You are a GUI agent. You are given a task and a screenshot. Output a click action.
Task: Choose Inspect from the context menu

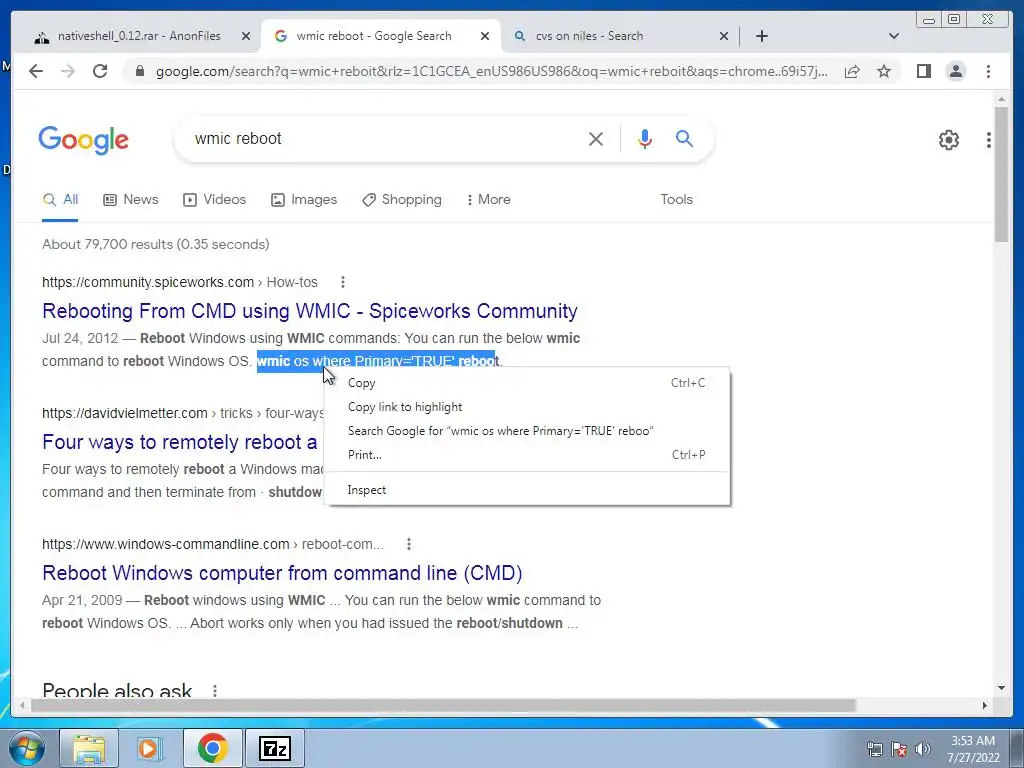(x=526, y=490)
